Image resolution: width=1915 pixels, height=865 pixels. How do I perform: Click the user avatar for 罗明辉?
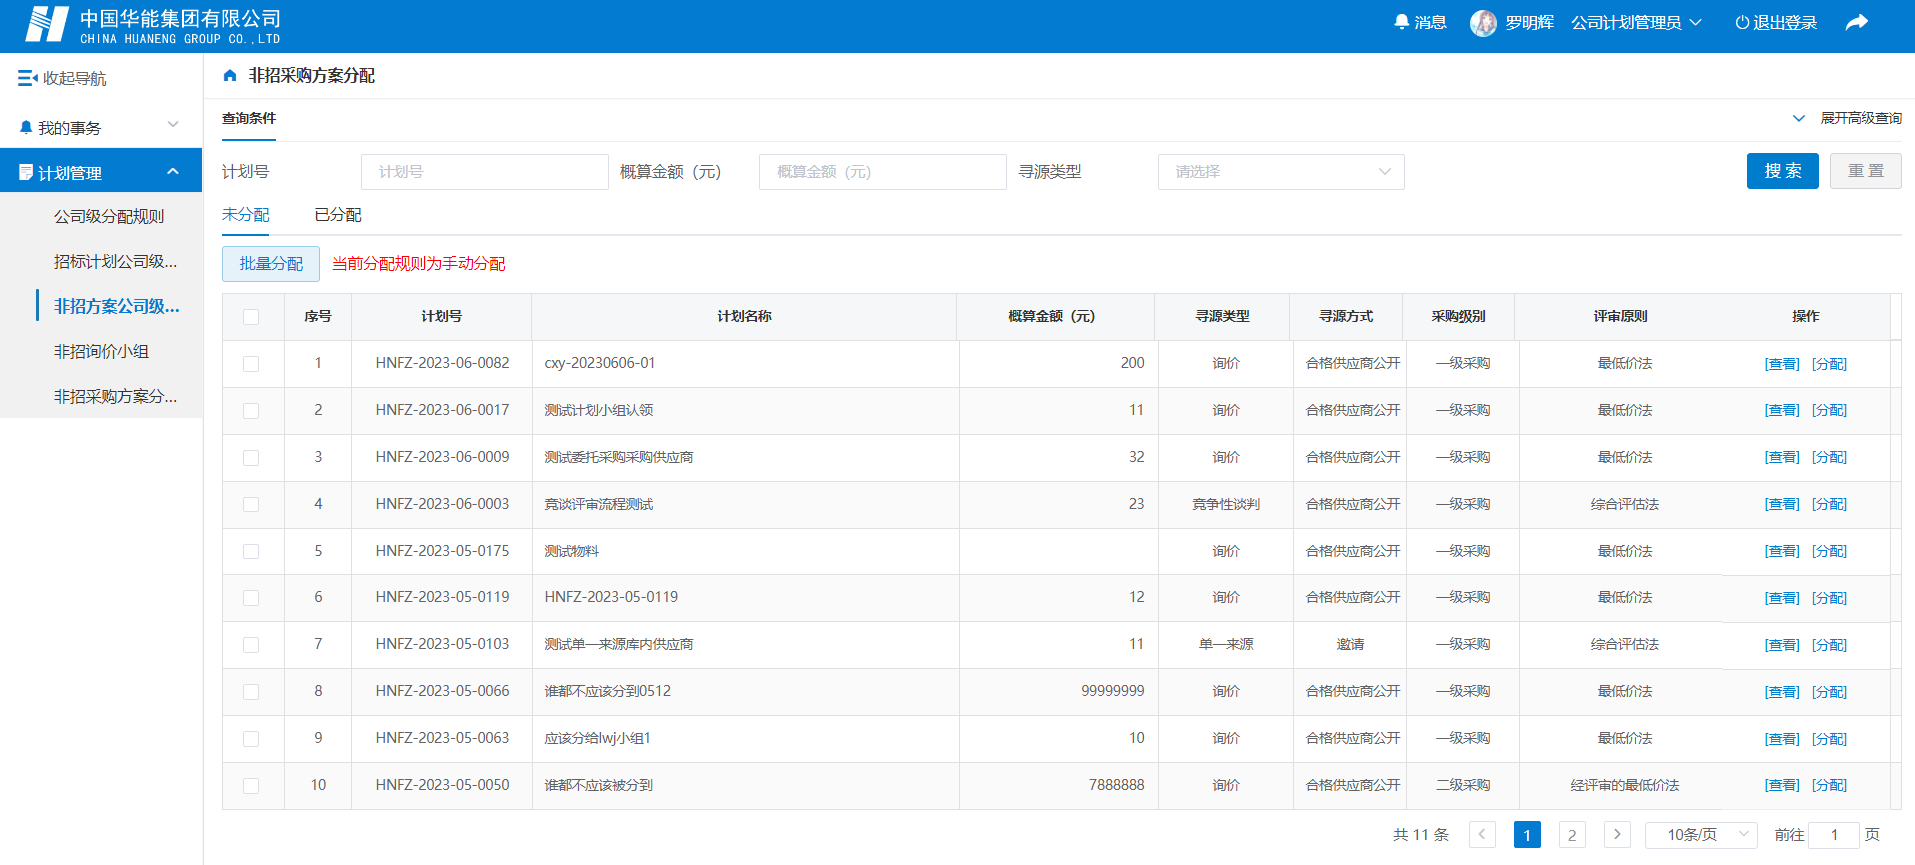point(1483,23)
